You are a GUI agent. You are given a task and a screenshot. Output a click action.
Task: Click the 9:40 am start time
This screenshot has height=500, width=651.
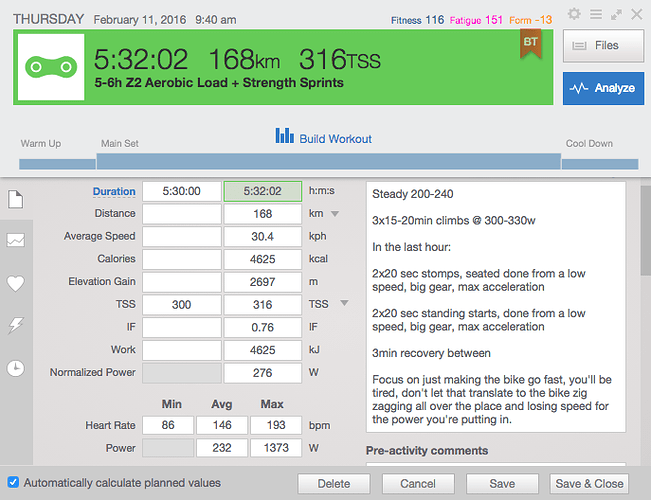pyautogui.click(x=216, y=20)
